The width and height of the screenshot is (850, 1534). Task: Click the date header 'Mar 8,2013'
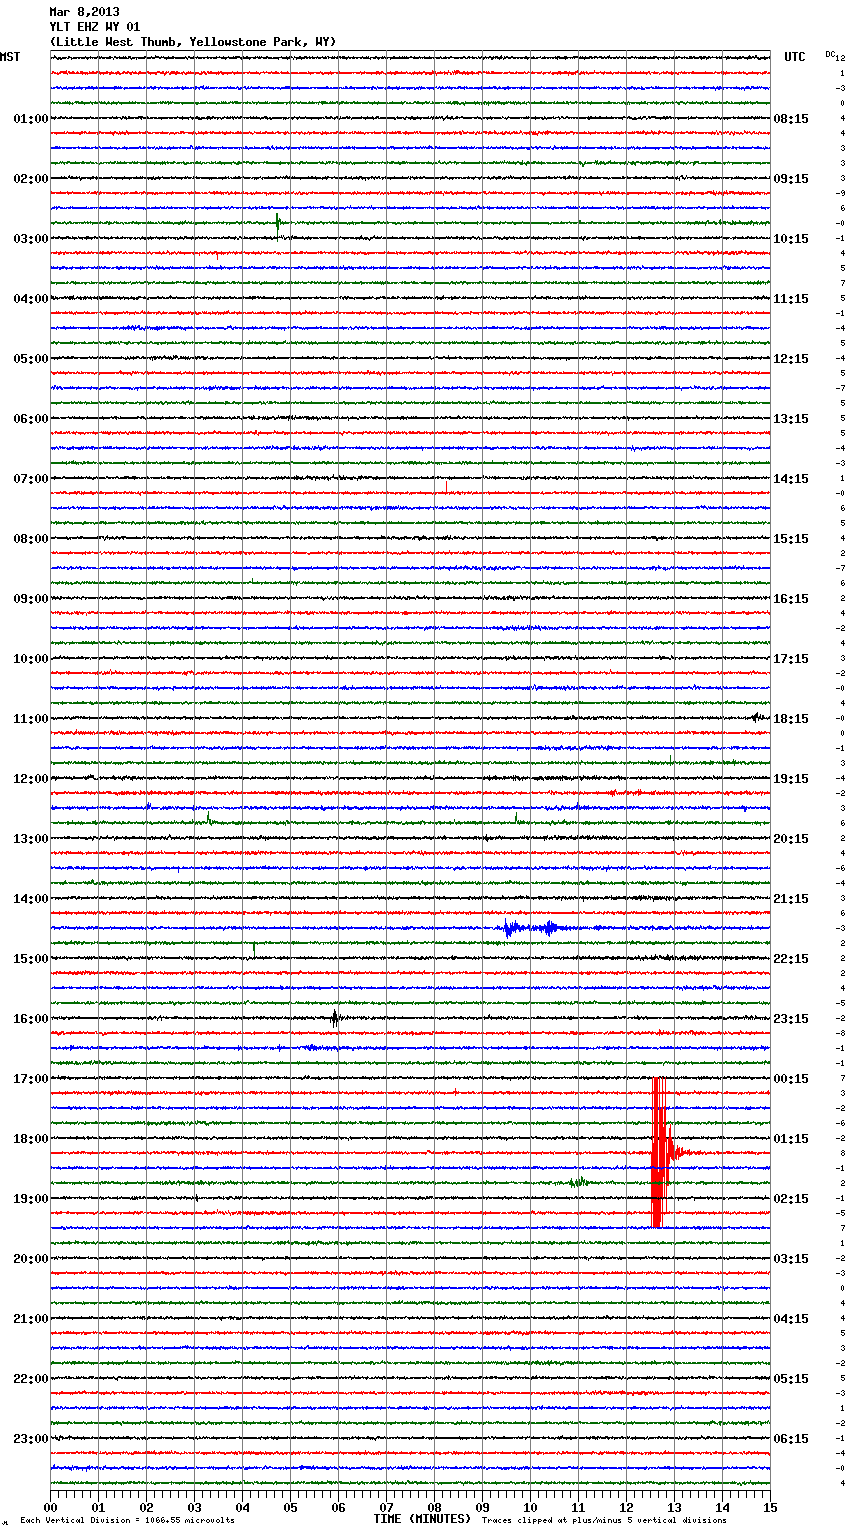click(x=84, y=12)
